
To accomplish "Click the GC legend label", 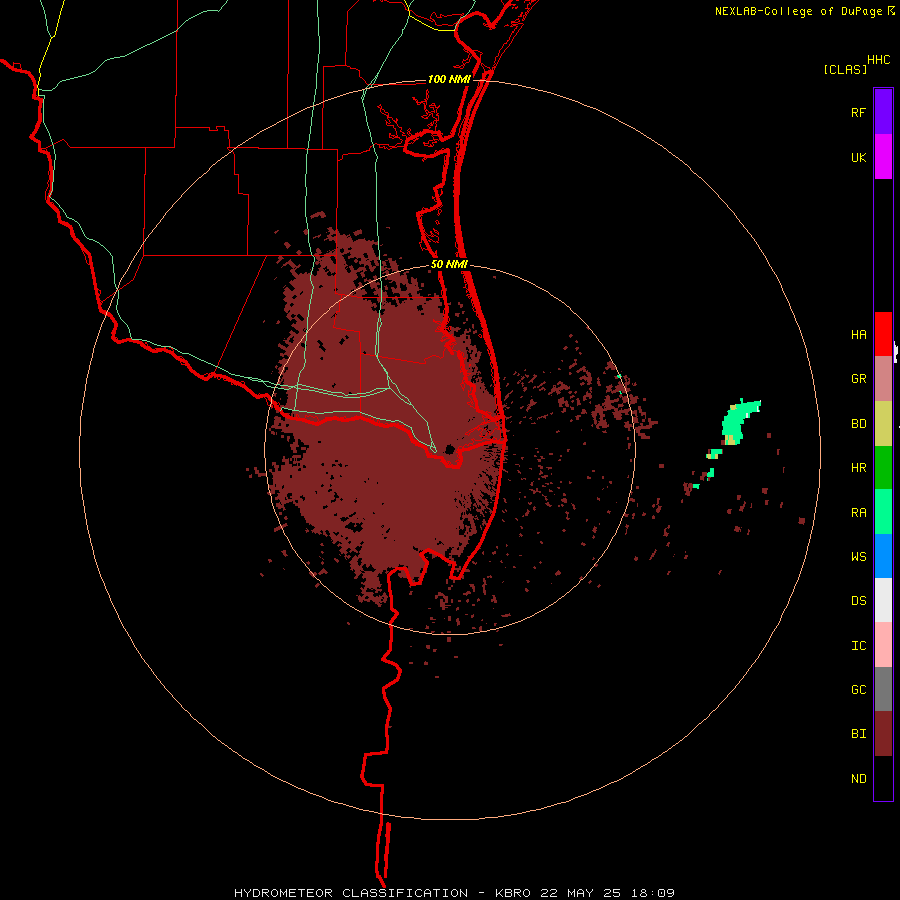I will tap(858, 690).
